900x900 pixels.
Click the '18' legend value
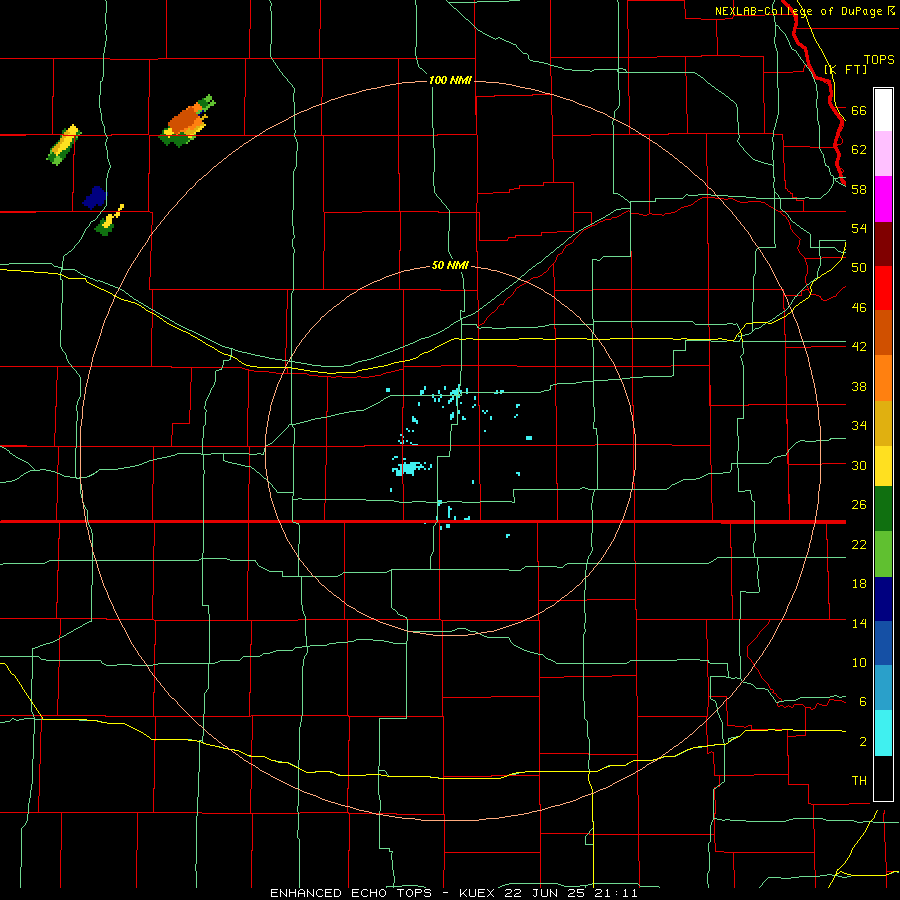coord(859,584)
